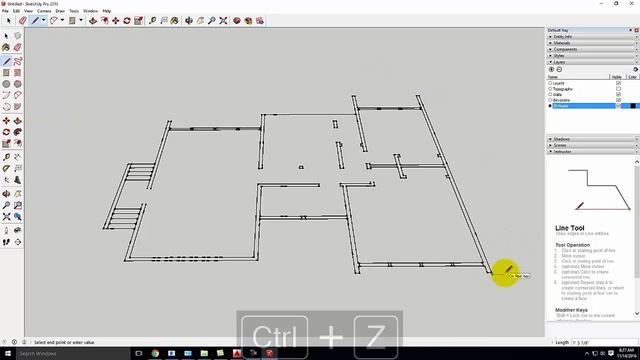Select the Push/Pull tool in top toolbar

pos(93,20)
